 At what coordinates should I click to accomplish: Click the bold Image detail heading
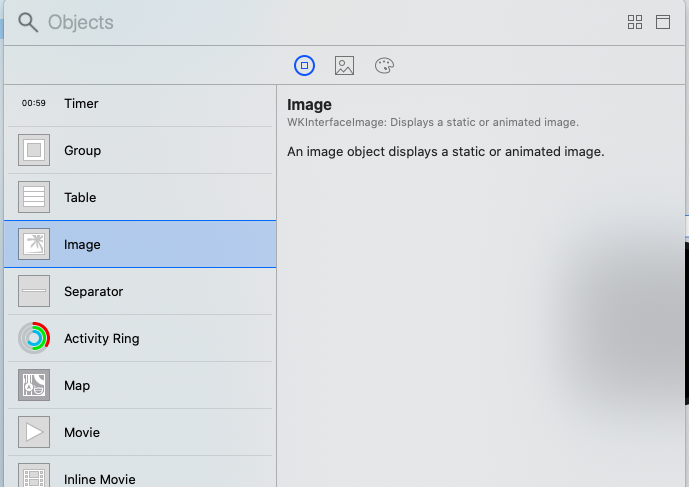coord(309,105)
